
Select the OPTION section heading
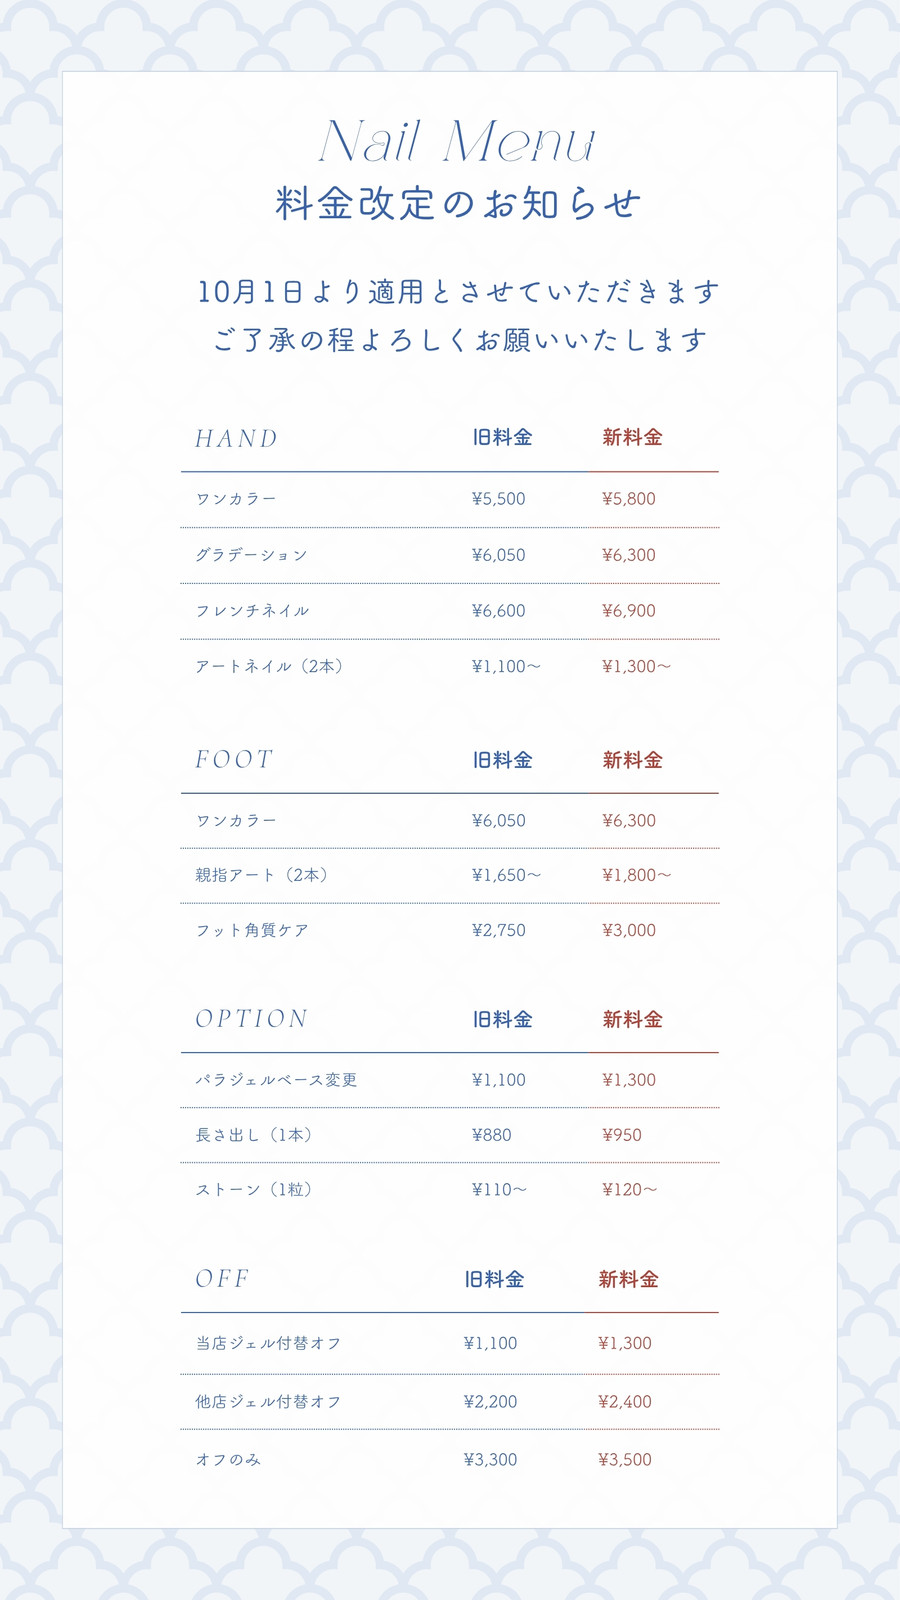(252, 1019)
